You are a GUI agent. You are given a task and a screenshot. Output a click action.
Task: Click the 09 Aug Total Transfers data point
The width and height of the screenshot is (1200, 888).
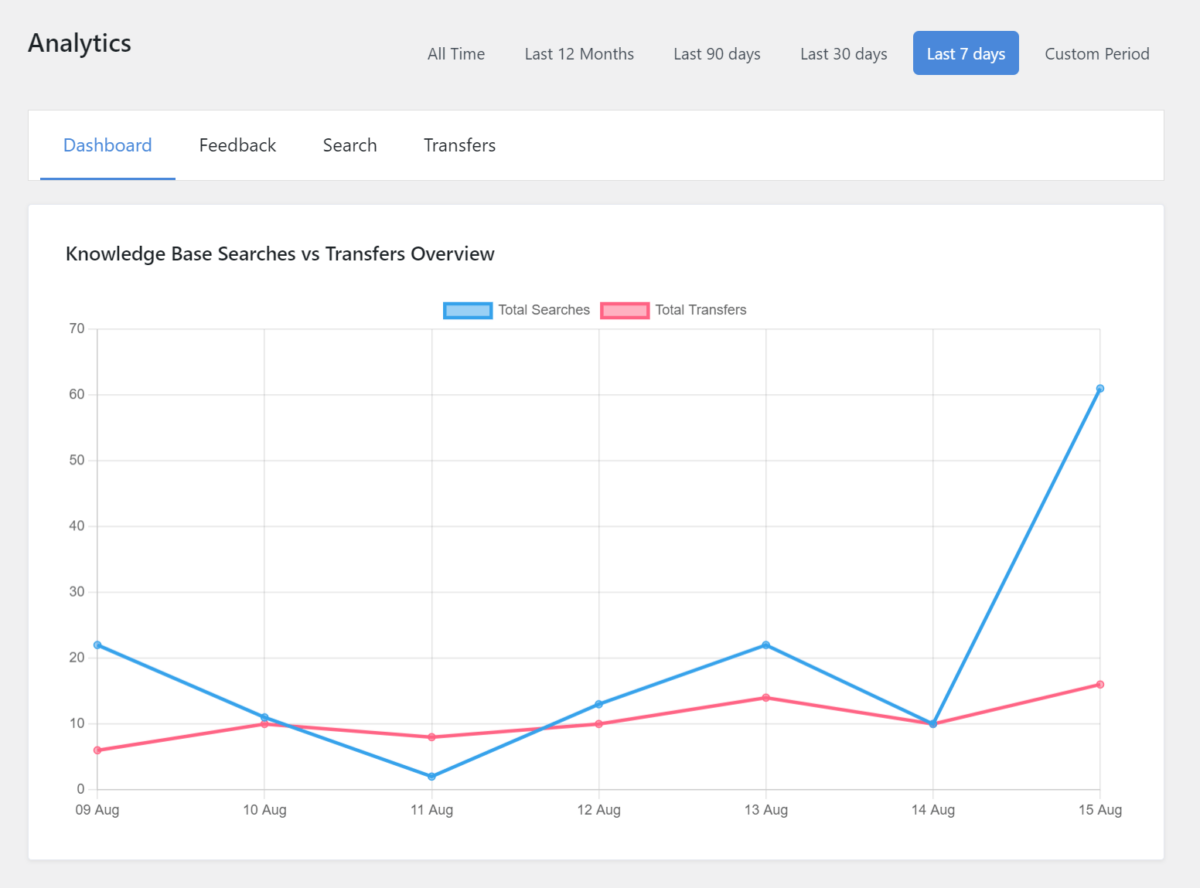[x=97, y=750]
